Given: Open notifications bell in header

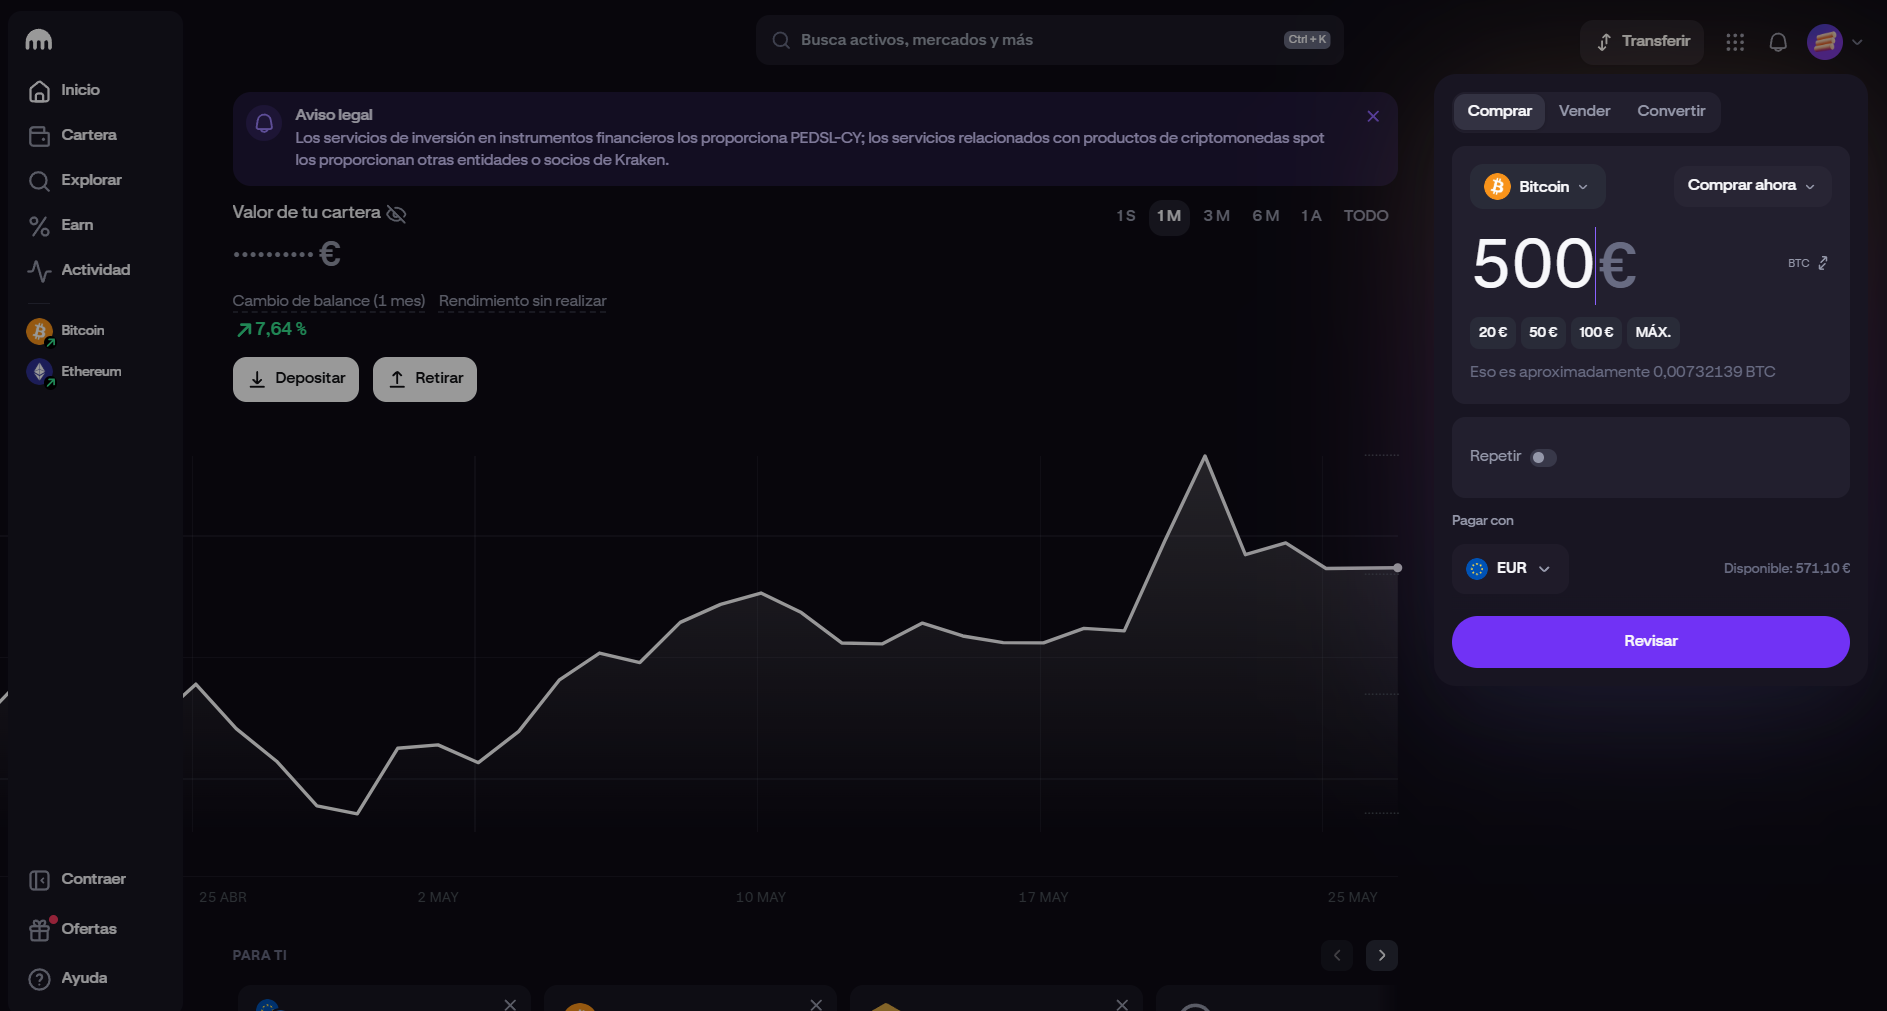Looking at the screenshot, I should pyautogui.click(x=1778, y=42).
